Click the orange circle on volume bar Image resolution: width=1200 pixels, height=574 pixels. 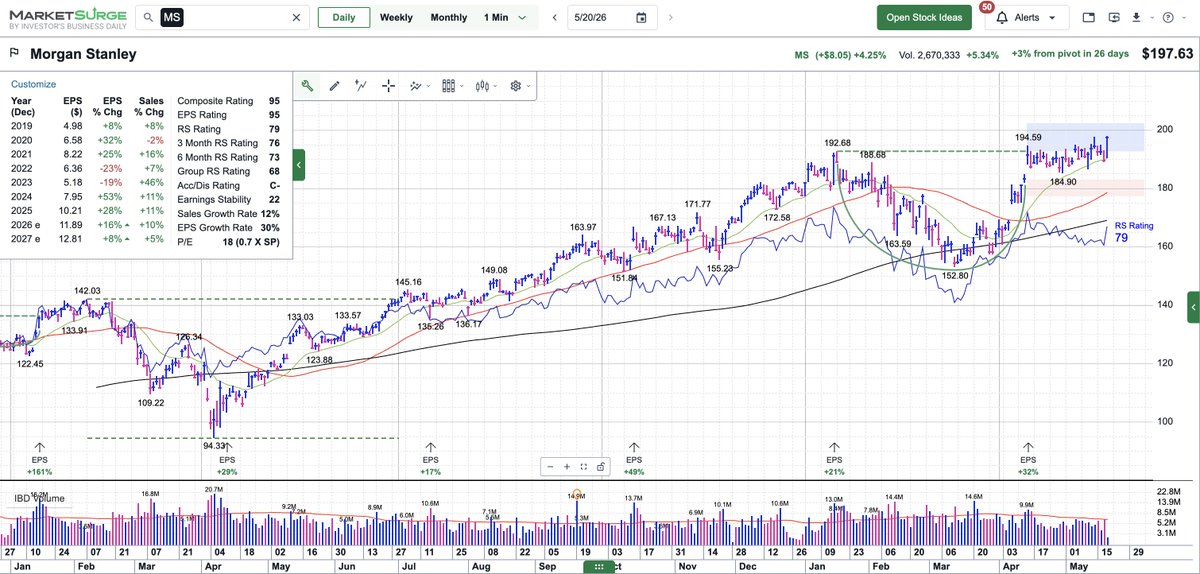click(x=576, y=494)
